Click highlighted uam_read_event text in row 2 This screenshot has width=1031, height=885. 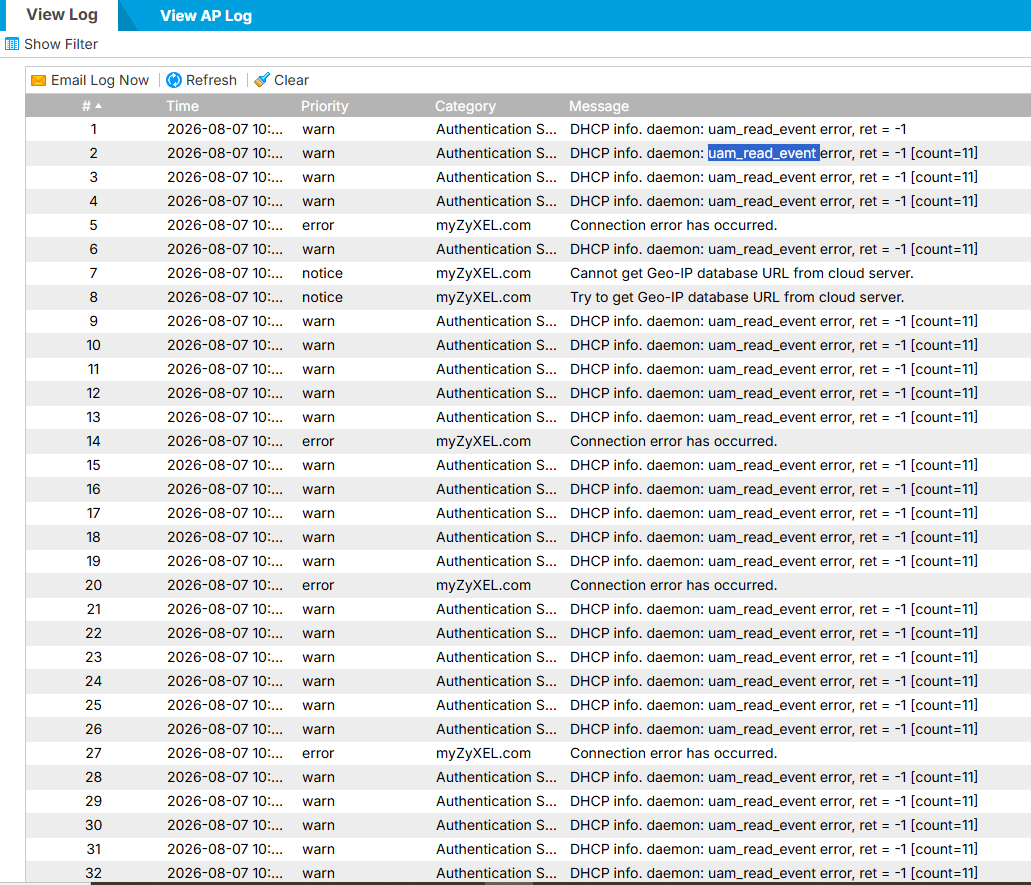pos(763,153)
